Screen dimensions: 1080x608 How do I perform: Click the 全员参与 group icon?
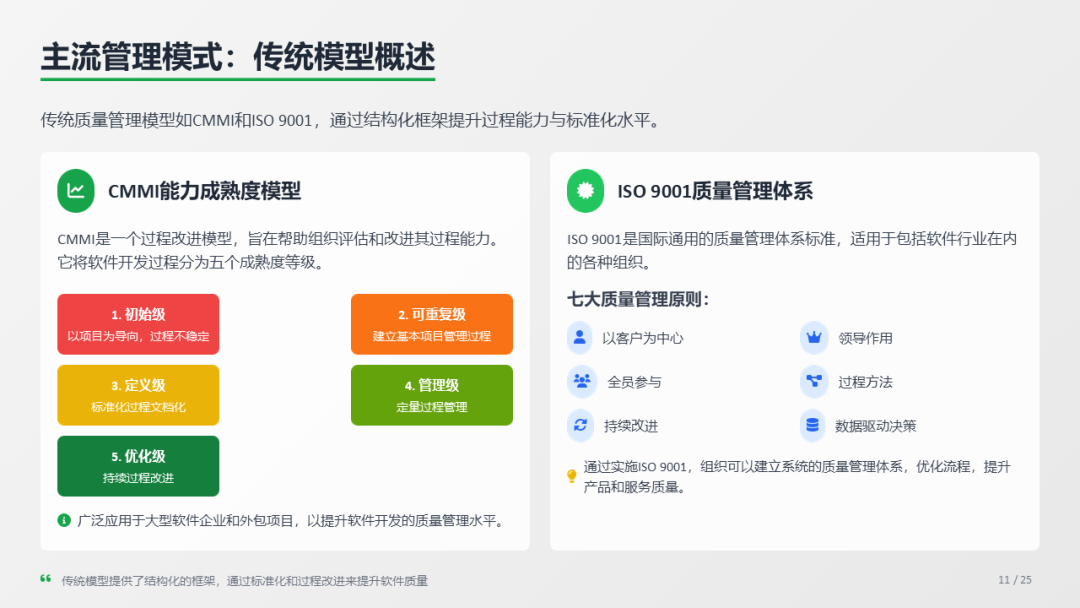(580, 381)
